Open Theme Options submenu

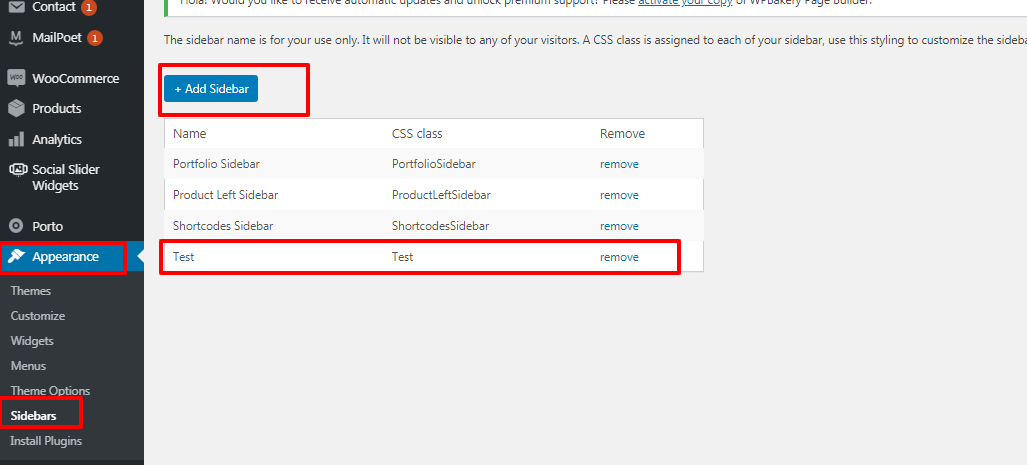coord(50,391)
